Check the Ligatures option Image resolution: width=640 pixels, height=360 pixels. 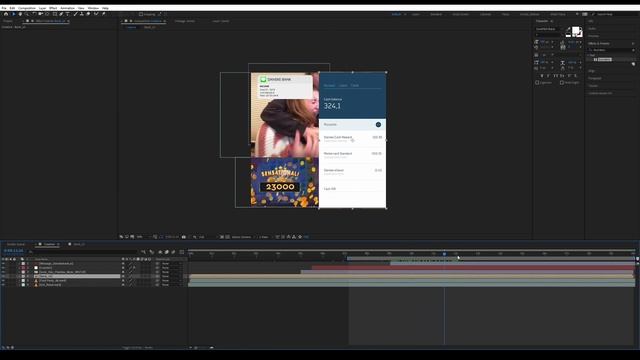click(537, 82)
